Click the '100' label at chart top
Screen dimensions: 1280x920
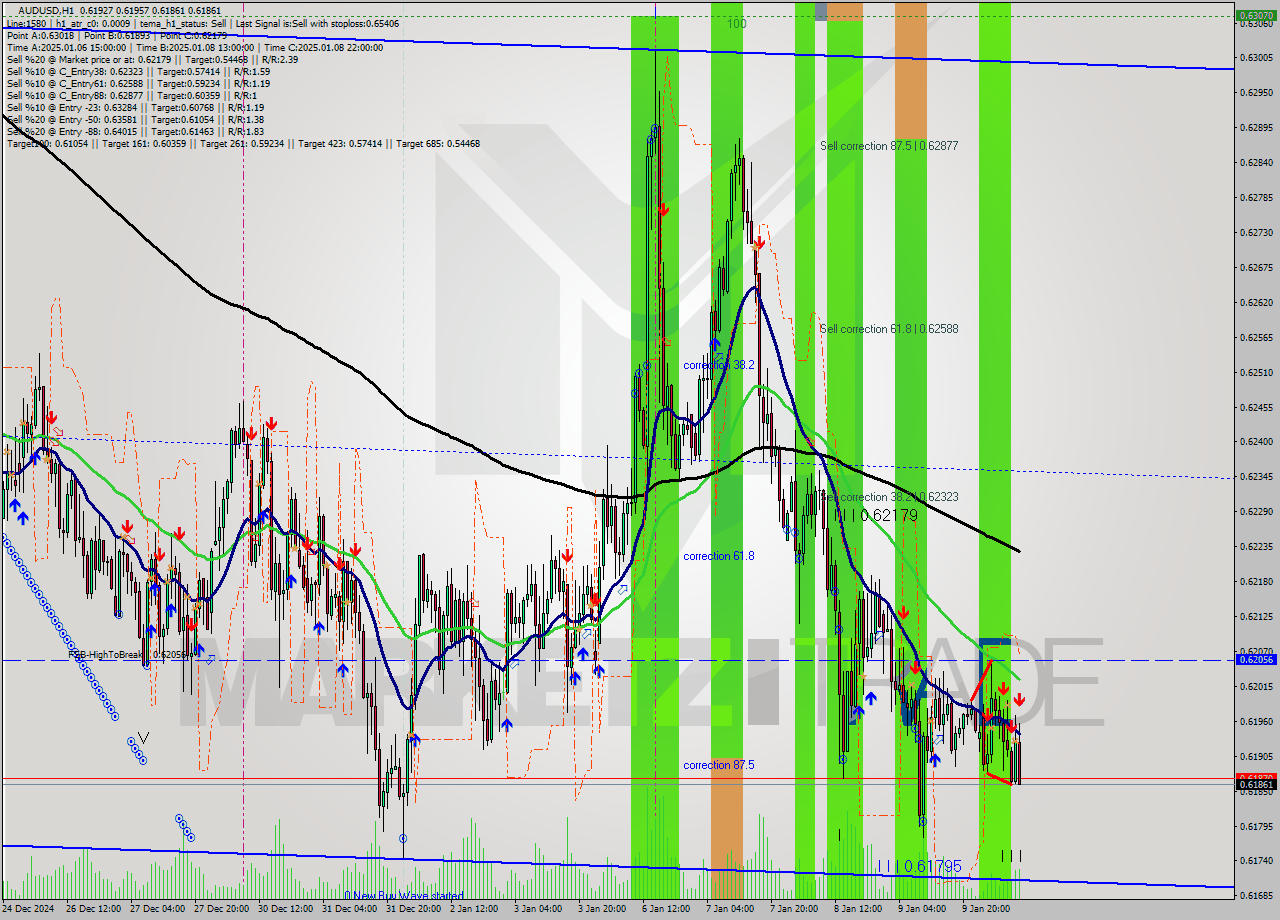pos(736,24)
